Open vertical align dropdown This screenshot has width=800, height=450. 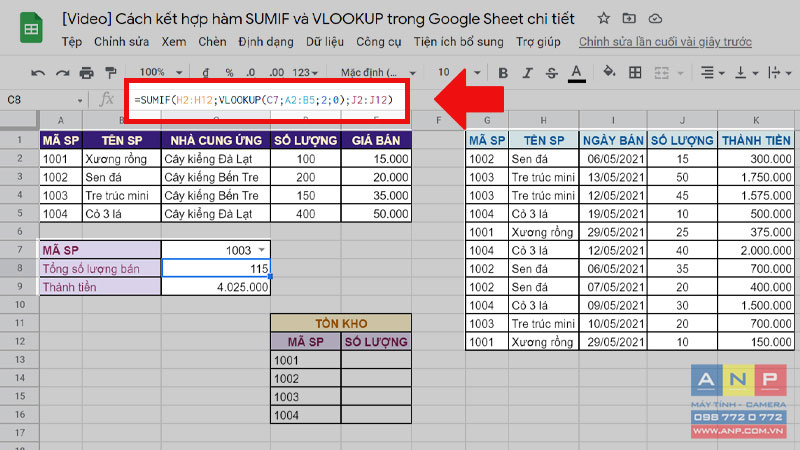coord(746,73)
